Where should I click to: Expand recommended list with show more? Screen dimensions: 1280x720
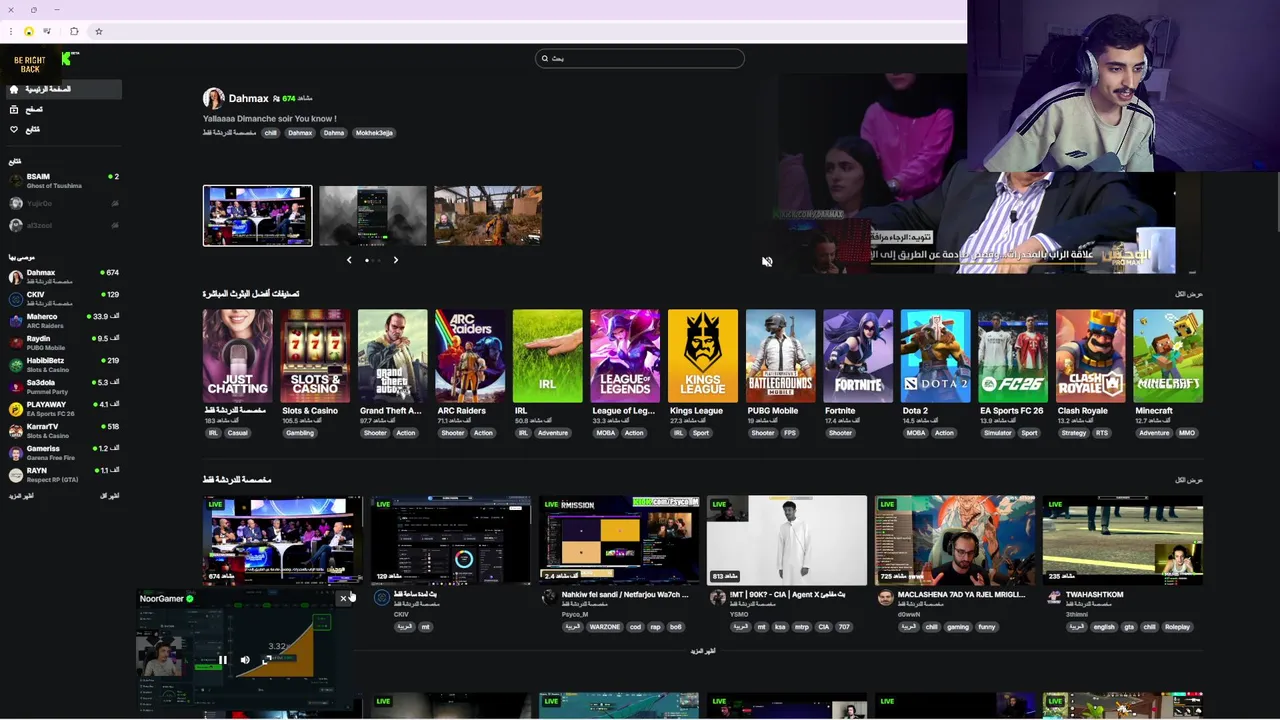(x=21, y=496)
